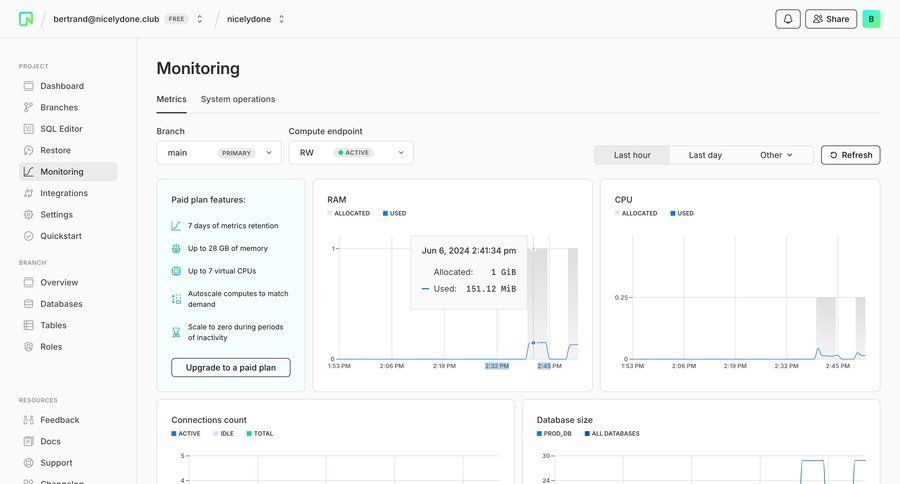Click the virtual CPUs icon

pyautogui.click(x=176, y=271)
